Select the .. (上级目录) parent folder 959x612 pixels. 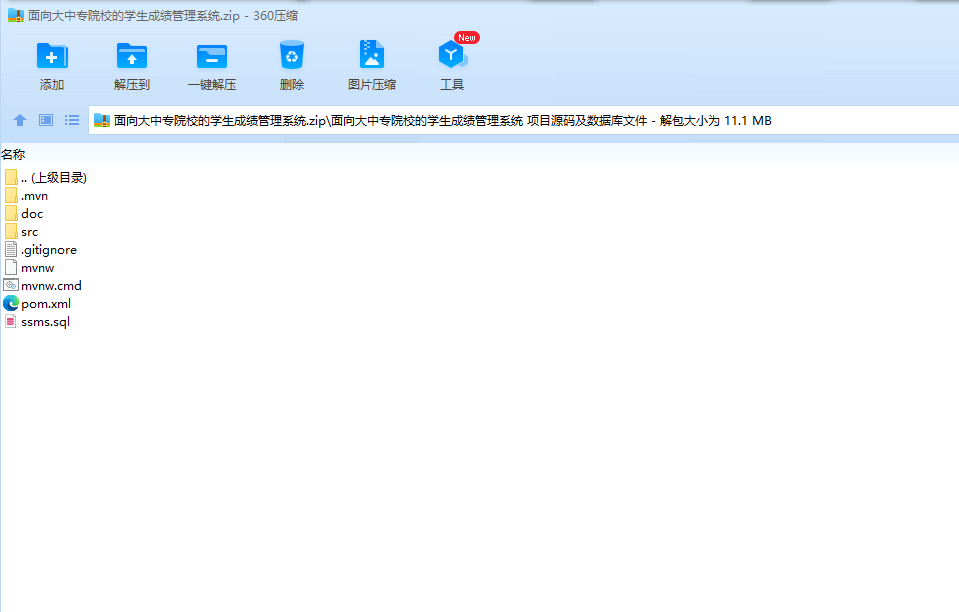pos(46,177)
